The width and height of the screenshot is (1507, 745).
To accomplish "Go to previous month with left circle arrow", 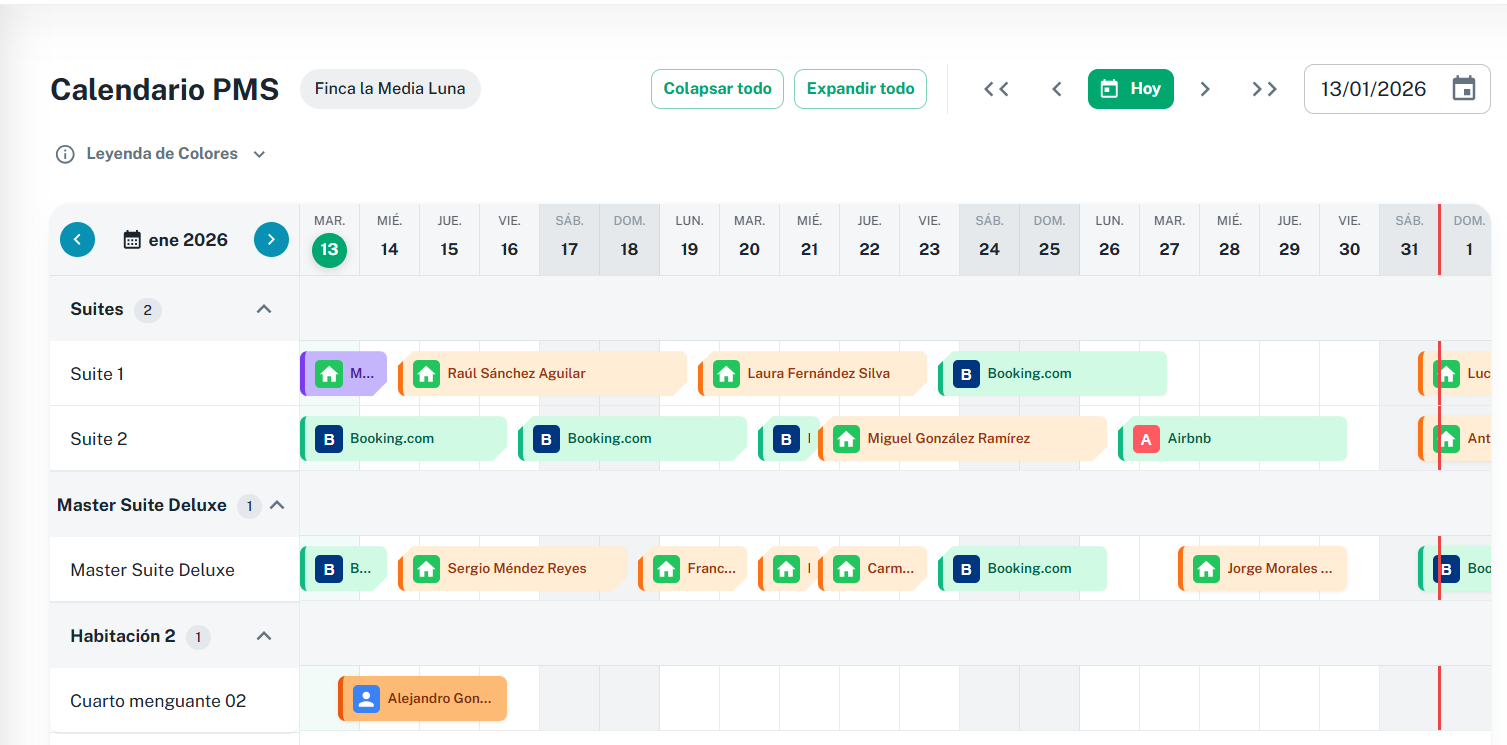I will [78, 240].
